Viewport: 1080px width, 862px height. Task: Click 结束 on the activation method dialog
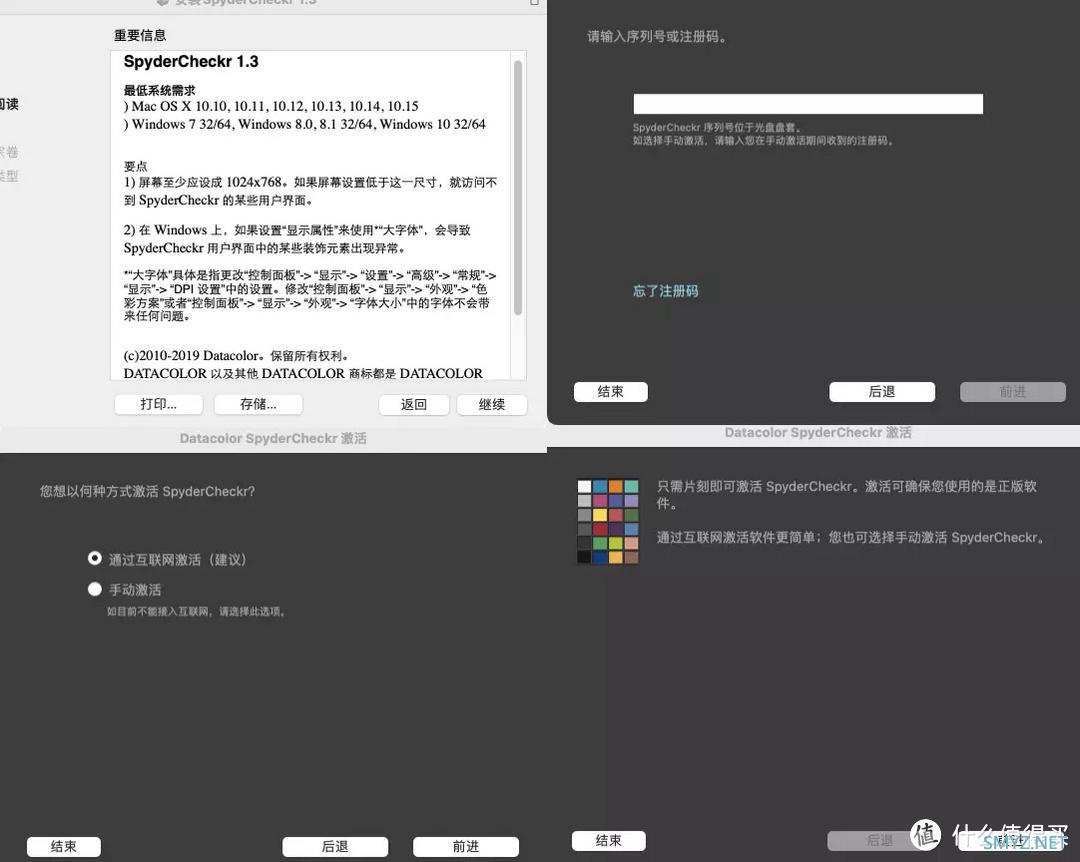[x=63, y=846]
